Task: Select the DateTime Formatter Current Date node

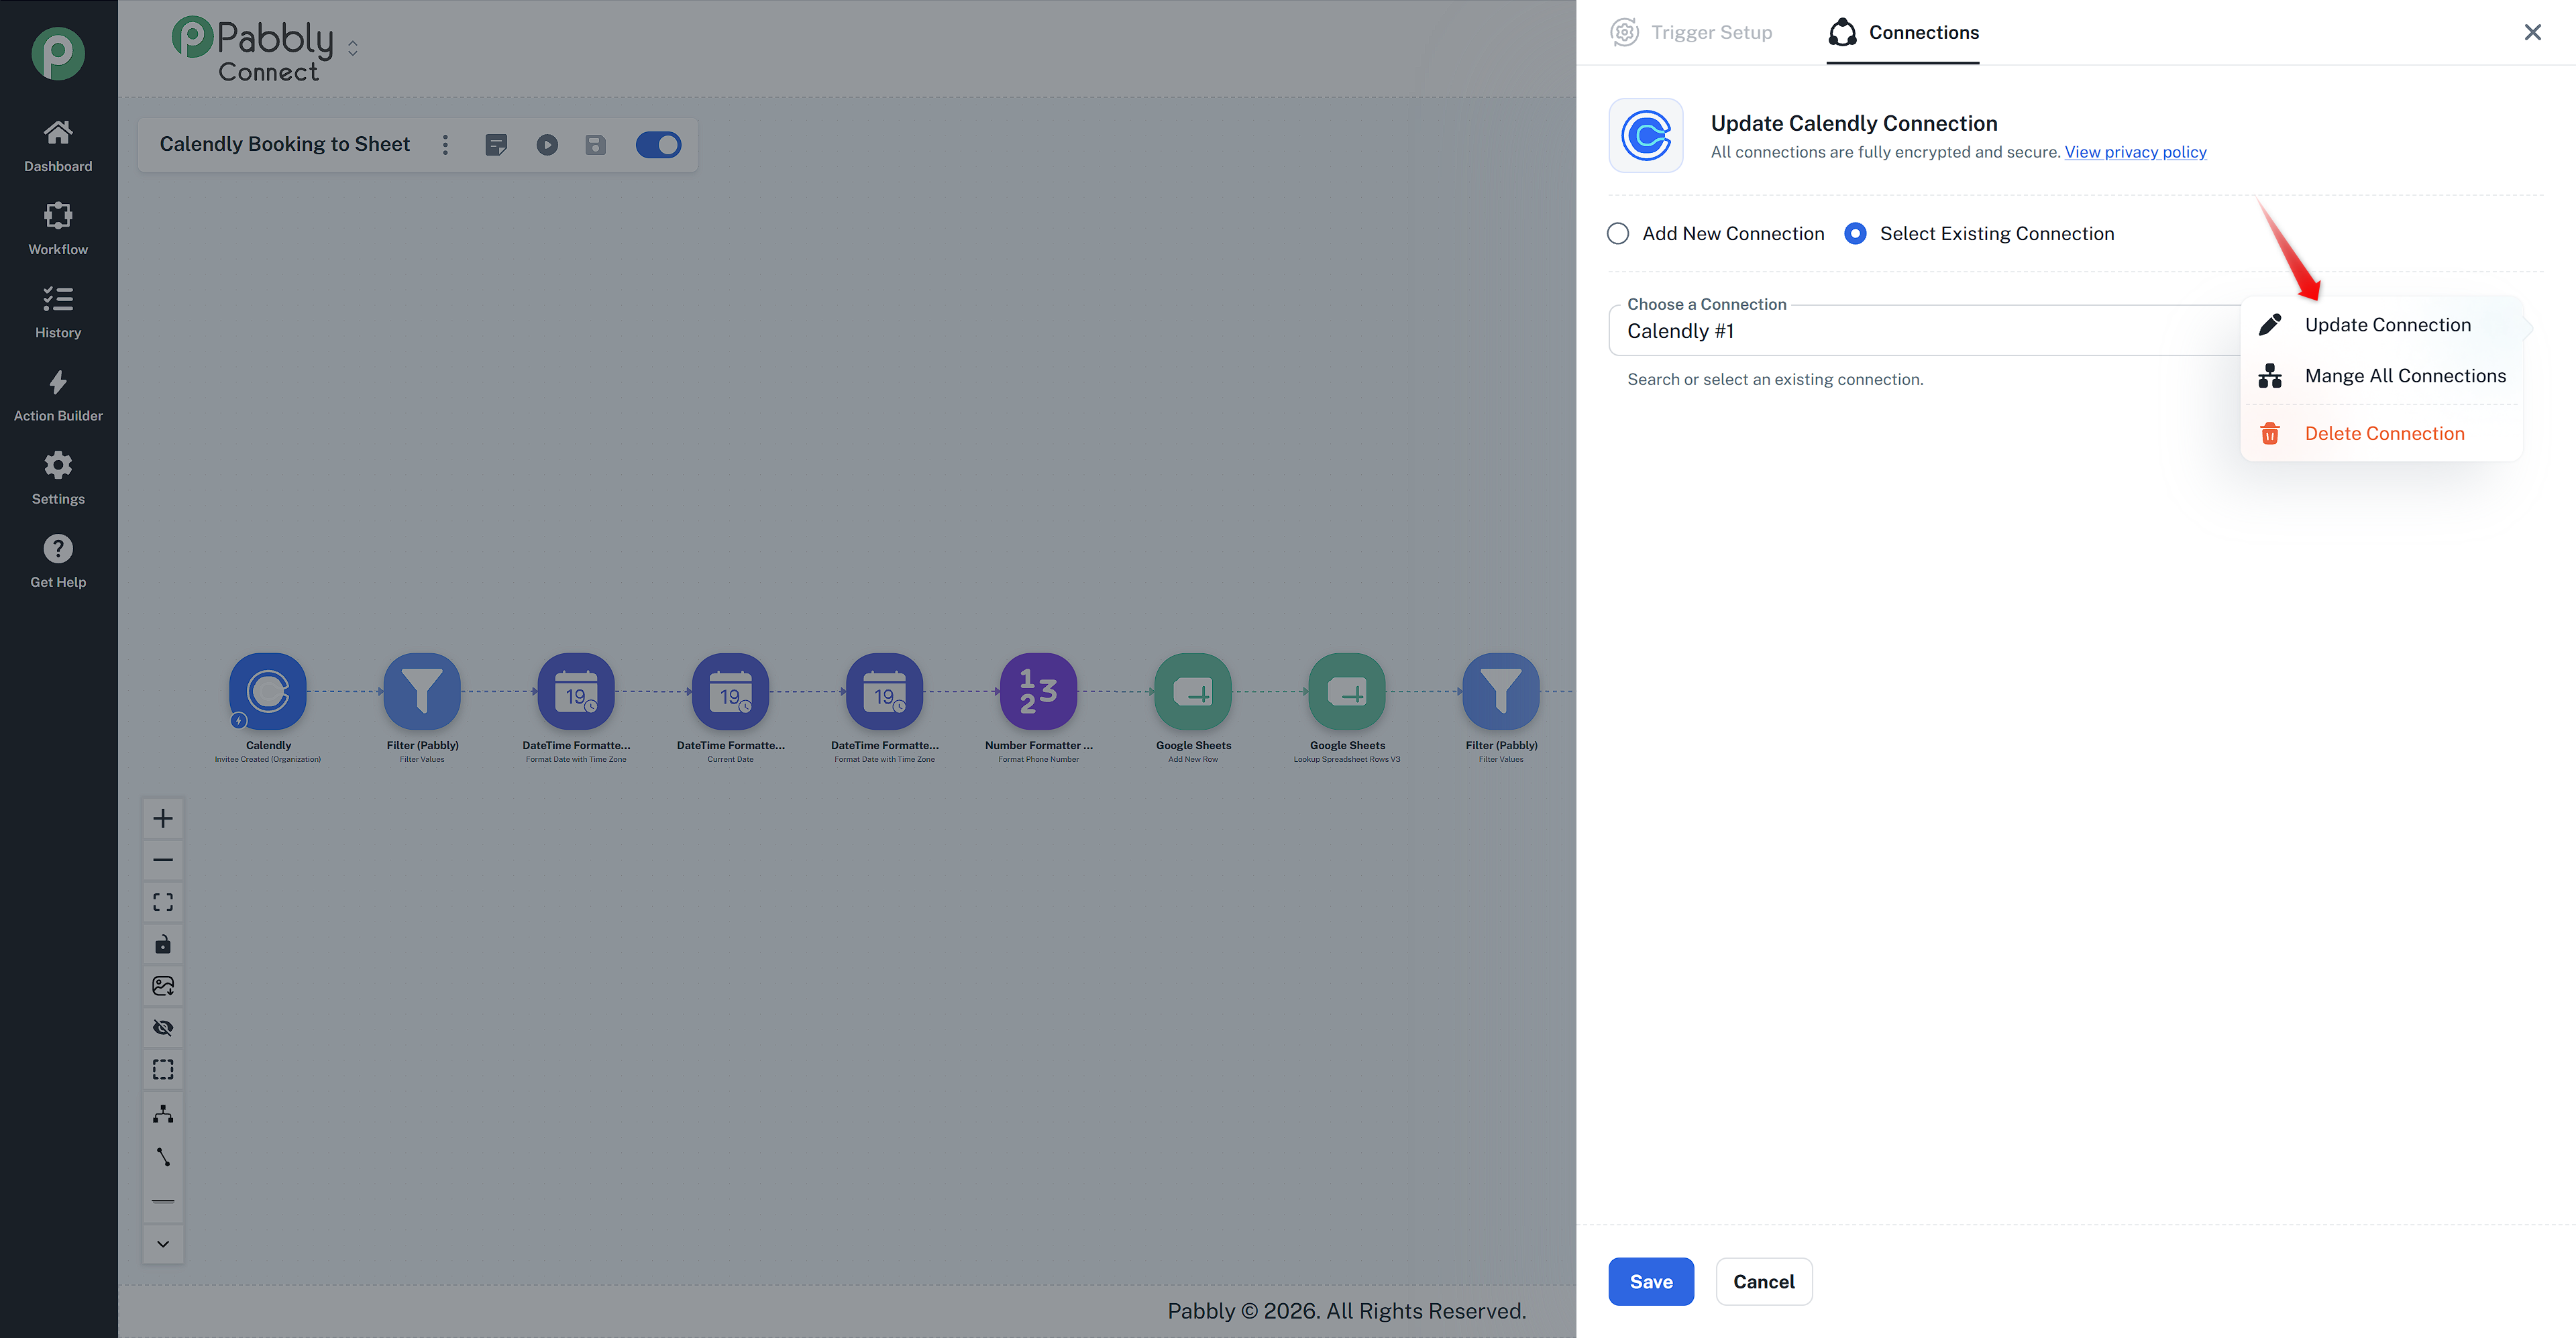Action: (730, 691)
